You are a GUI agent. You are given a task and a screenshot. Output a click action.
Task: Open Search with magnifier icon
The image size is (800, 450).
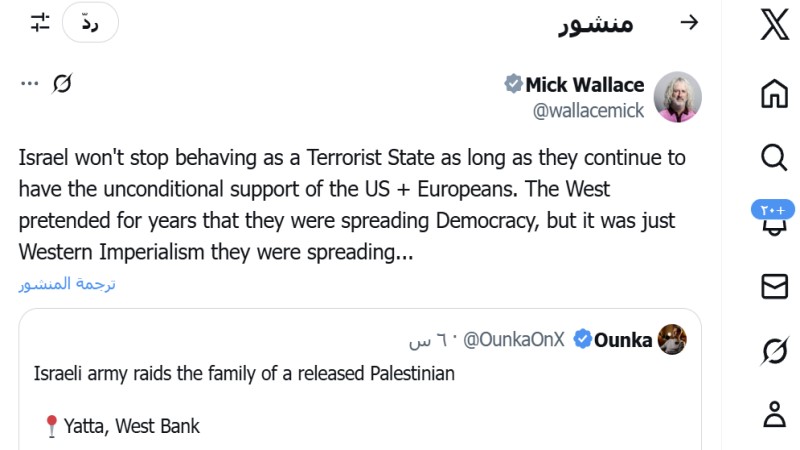[774, 157]
